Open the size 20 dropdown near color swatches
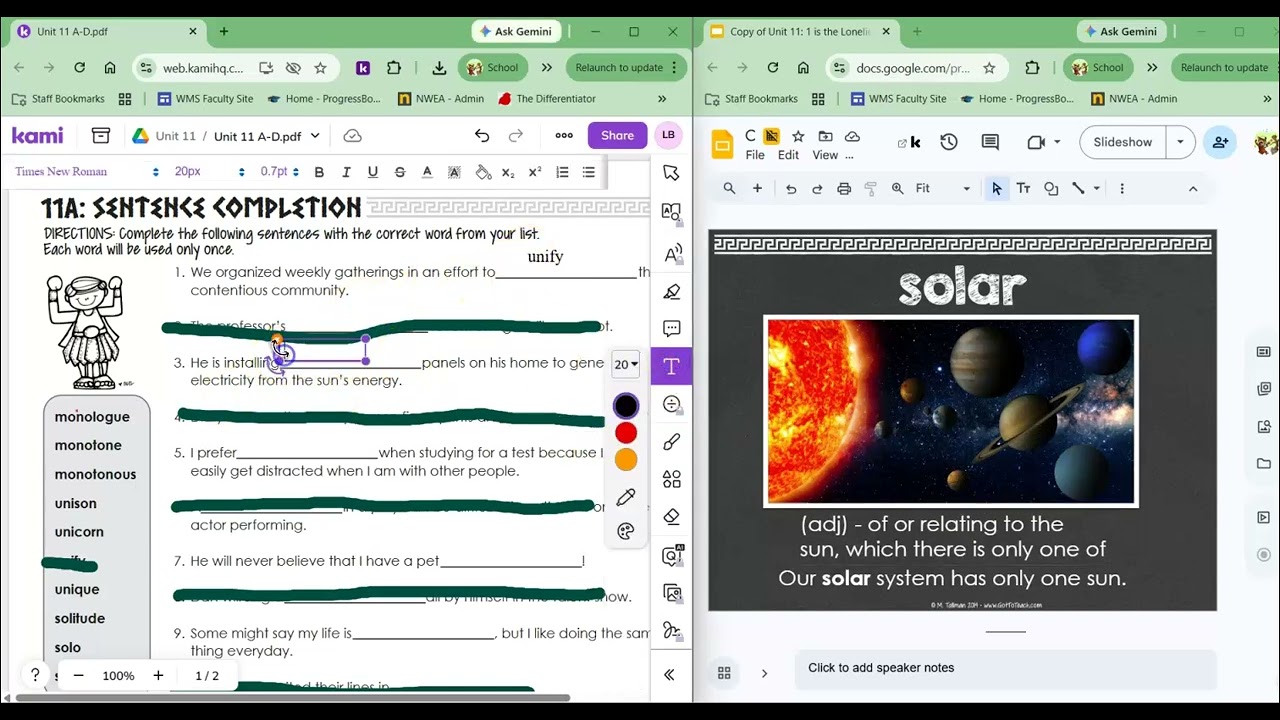 pyautogui.click(x=626, y=365)
